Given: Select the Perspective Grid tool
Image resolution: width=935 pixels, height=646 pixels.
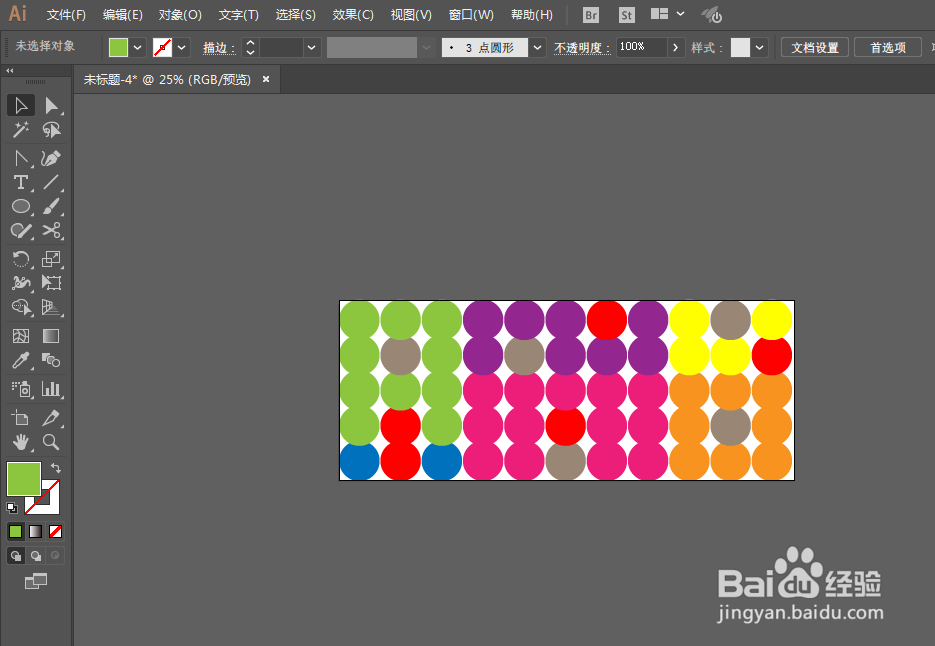Looking at the screenshot, I should [51, 307].
